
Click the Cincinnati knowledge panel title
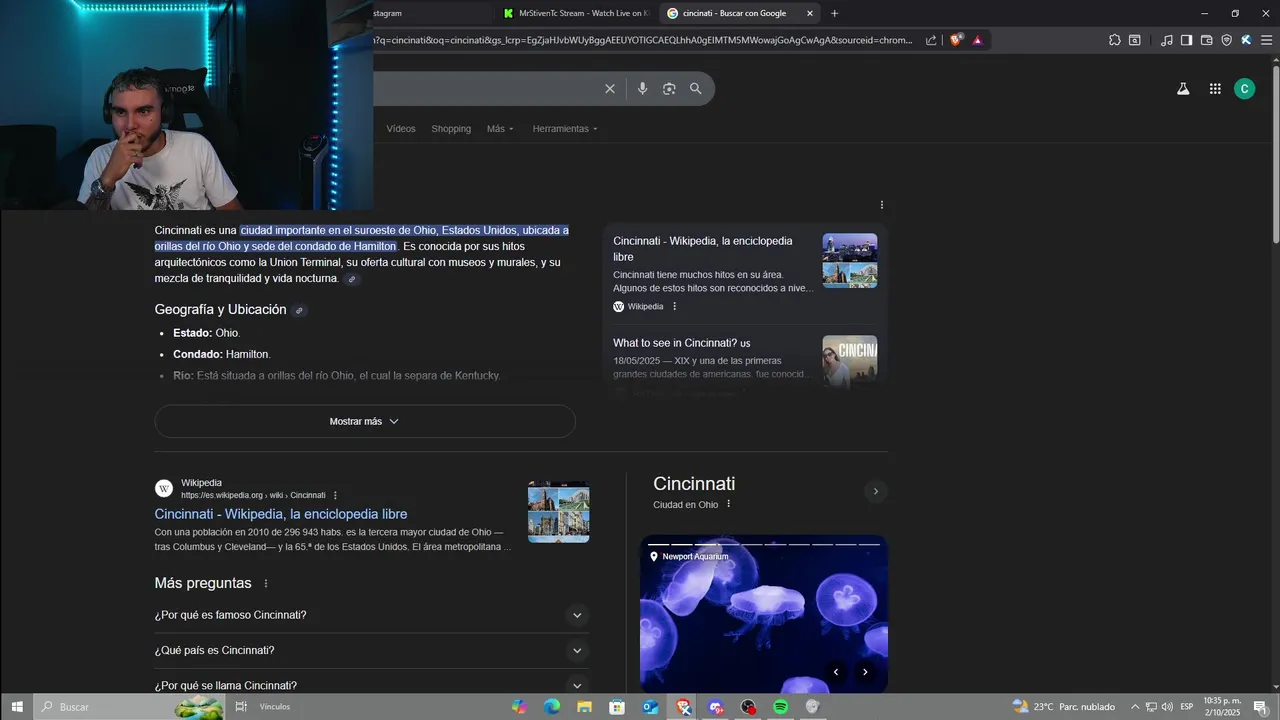pos(694,484)
